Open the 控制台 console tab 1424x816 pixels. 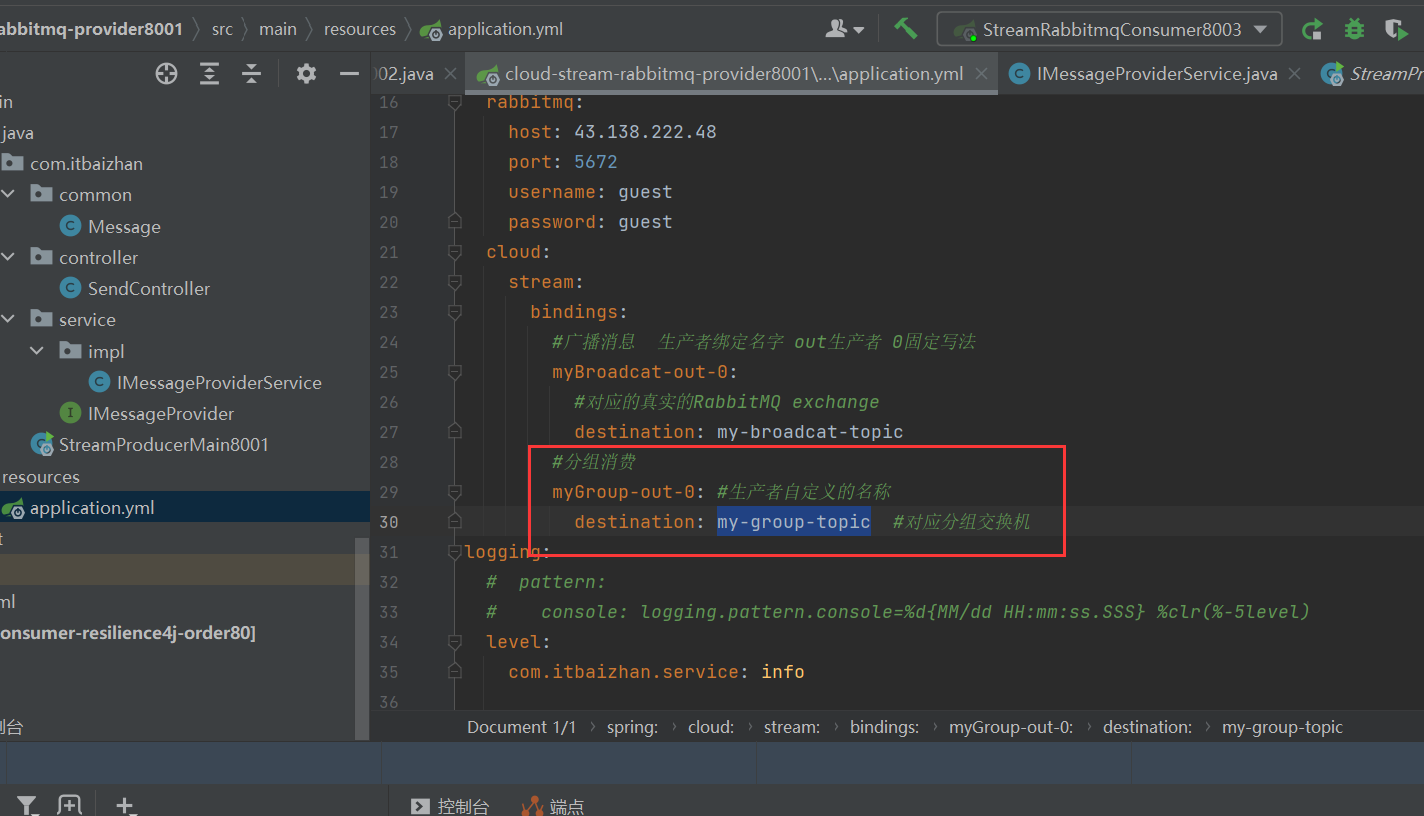[x=450, y=806]
